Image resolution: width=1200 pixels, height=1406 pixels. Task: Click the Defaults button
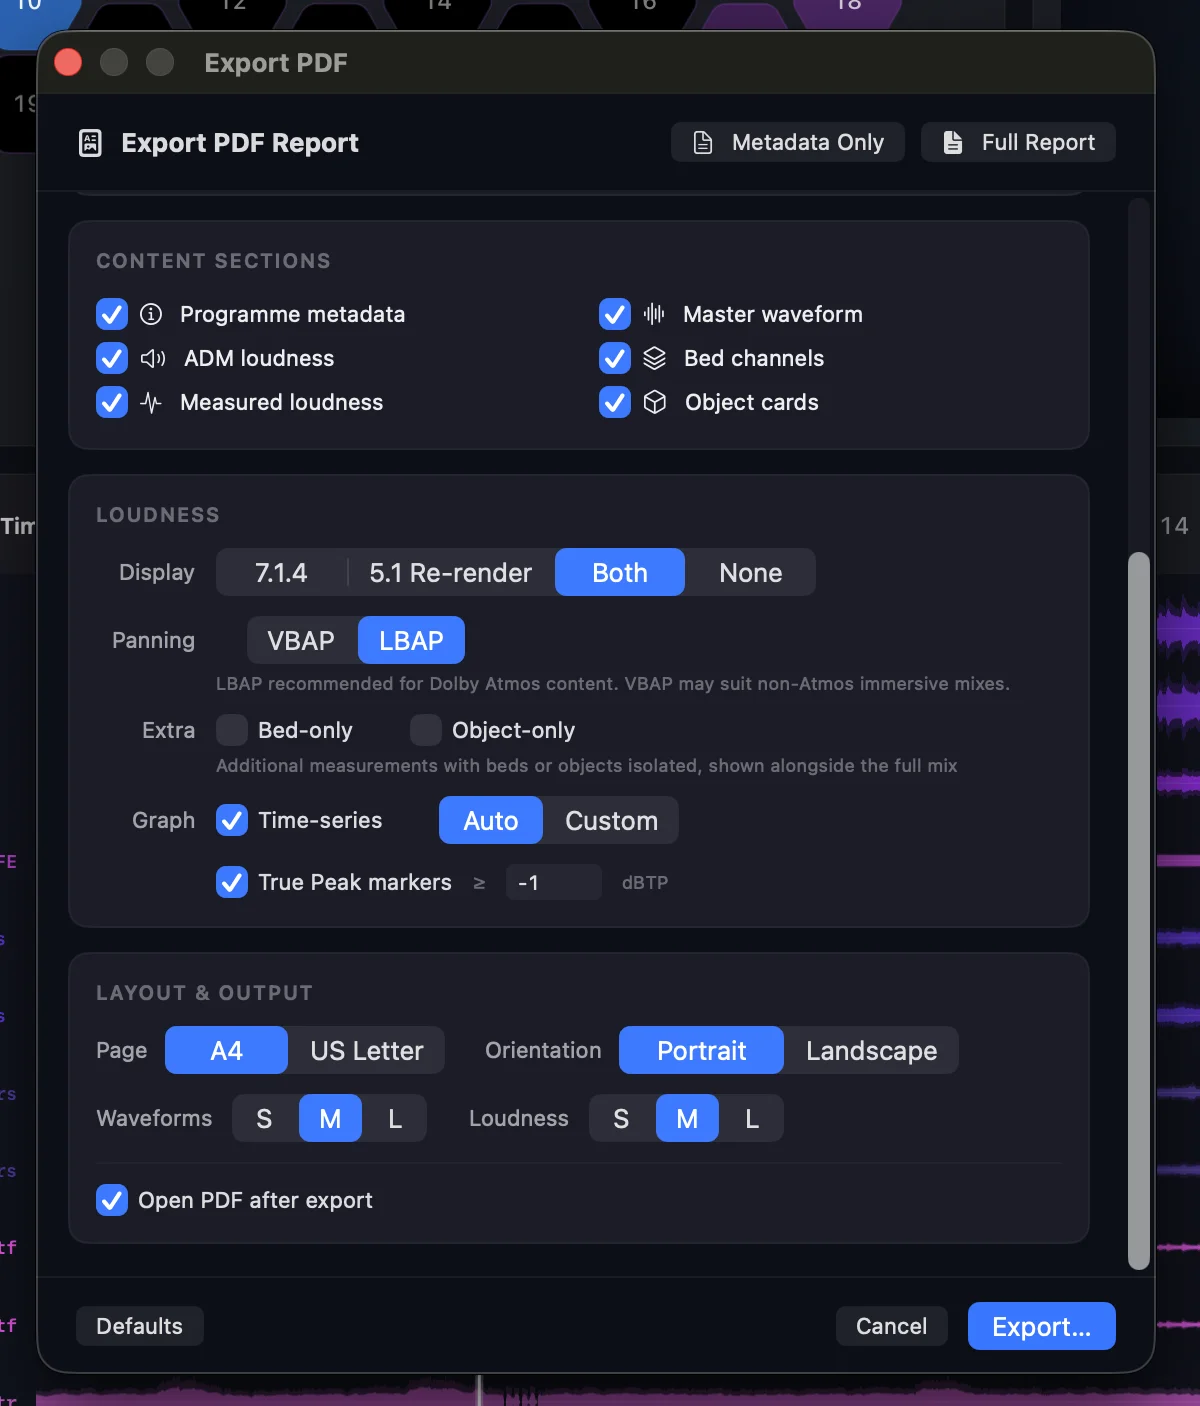point(139,1326)
